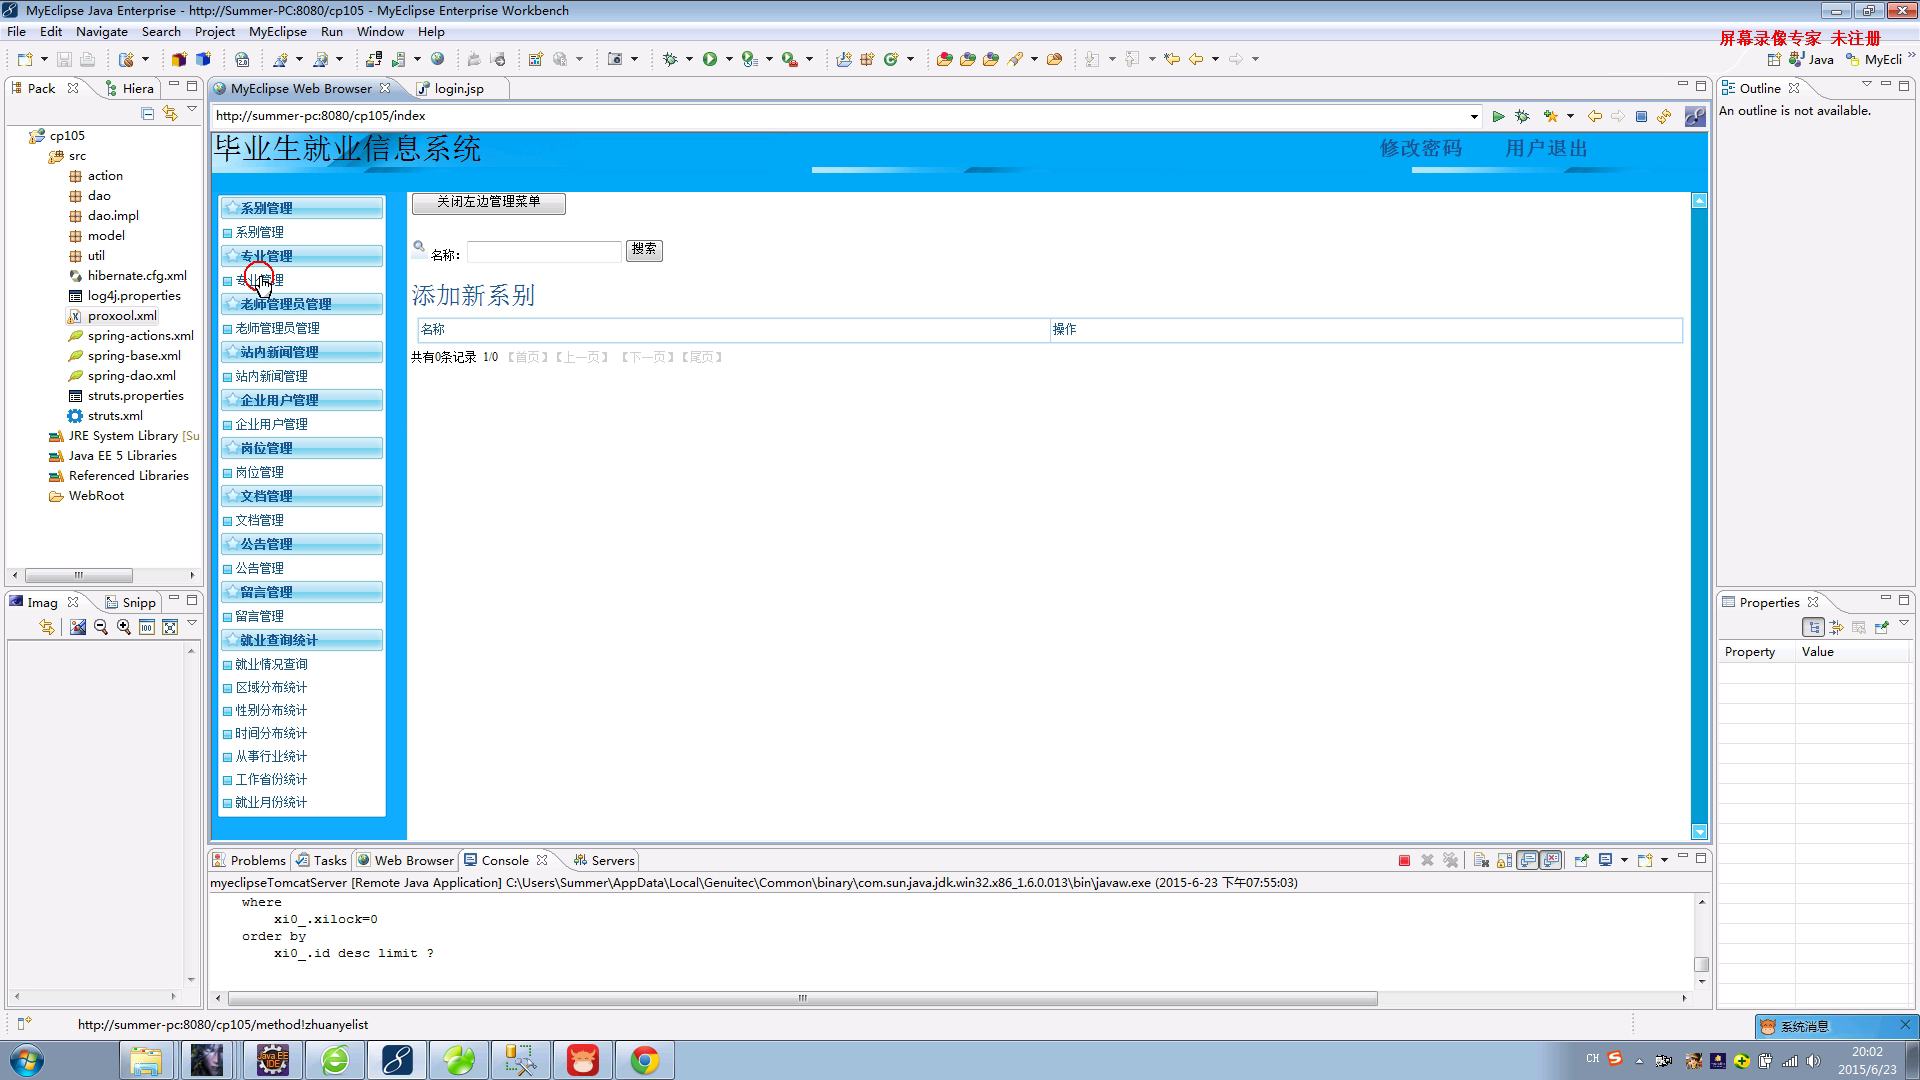1920x1080 pixels.
Task: Click Zoom In icon in Image Preview
Action: click(124, 627)
